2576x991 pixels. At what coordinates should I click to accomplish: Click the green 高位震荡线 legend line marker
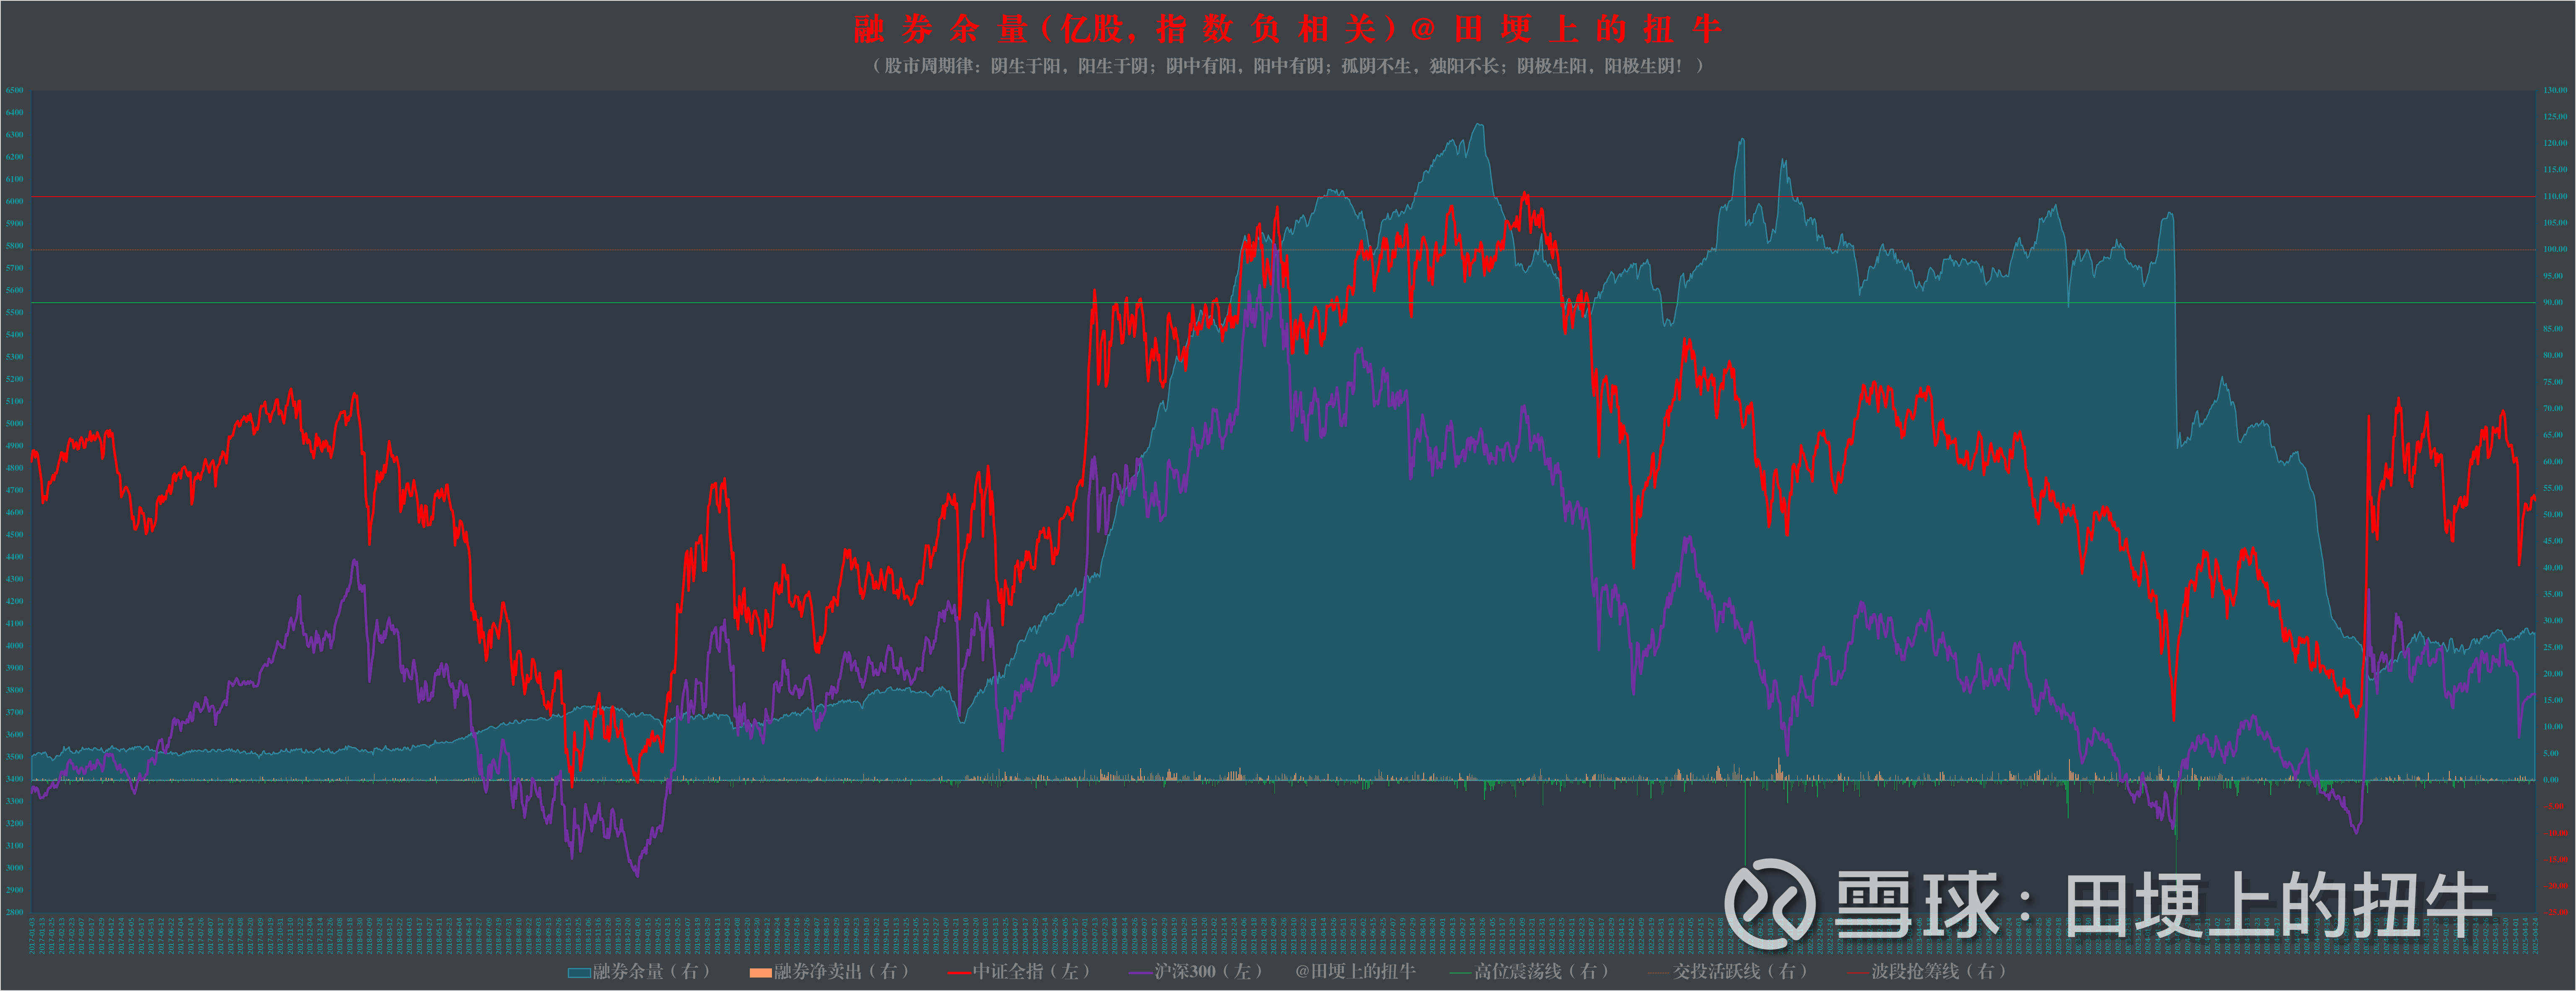pyautogui.click(x=1460, y=972)
